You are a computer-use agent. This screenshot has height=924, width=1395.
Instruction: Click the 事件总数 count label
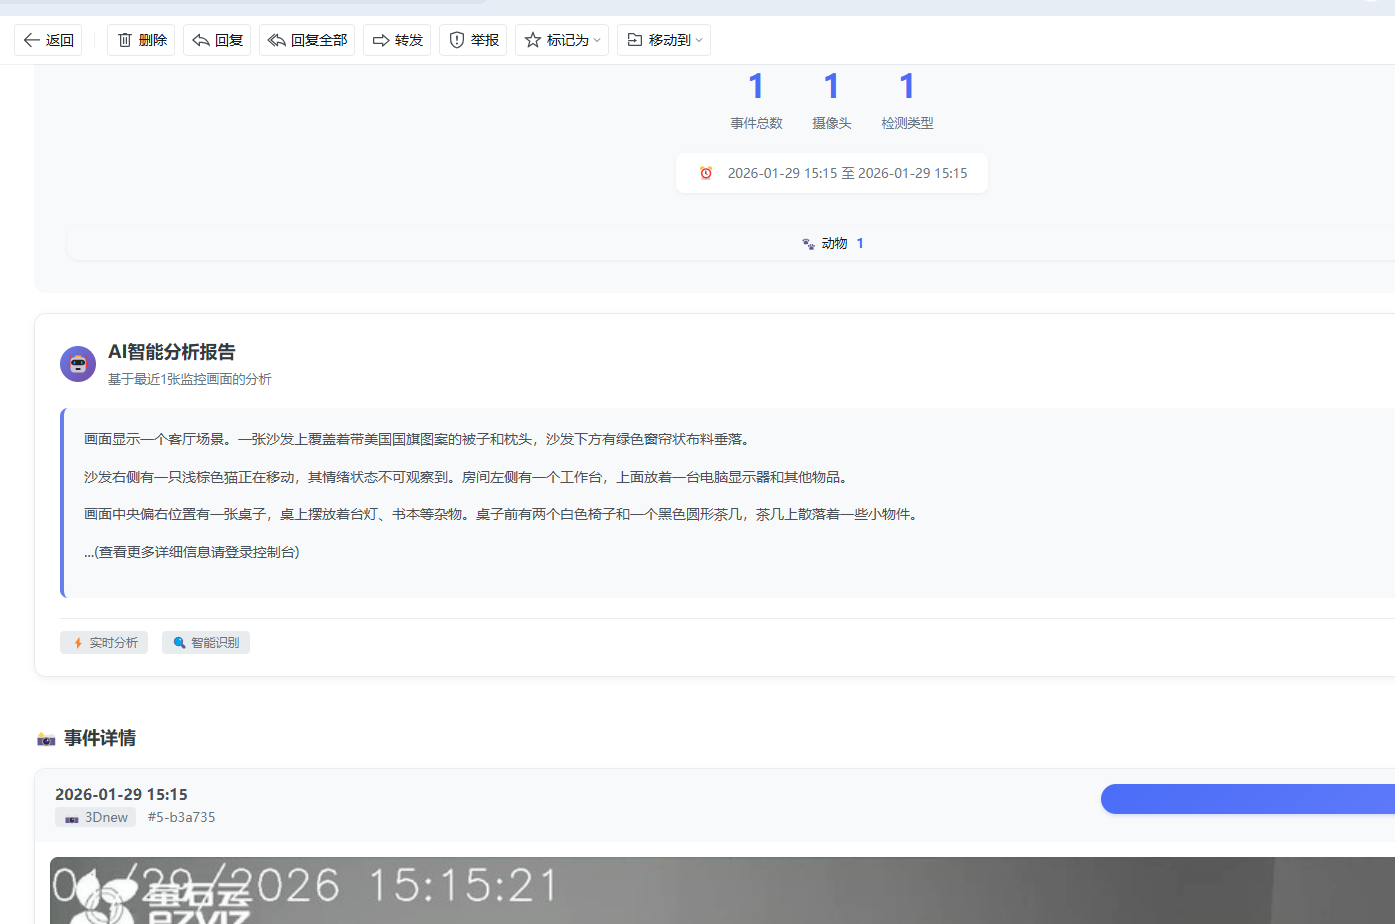756,123
